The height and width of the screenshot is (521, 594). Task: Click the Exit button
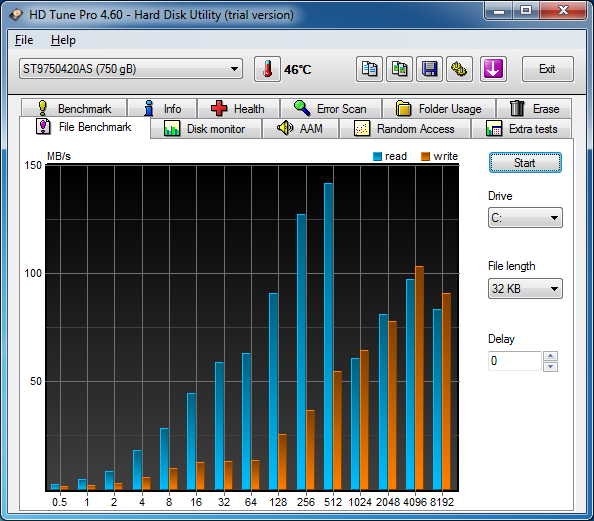point(547,69)
